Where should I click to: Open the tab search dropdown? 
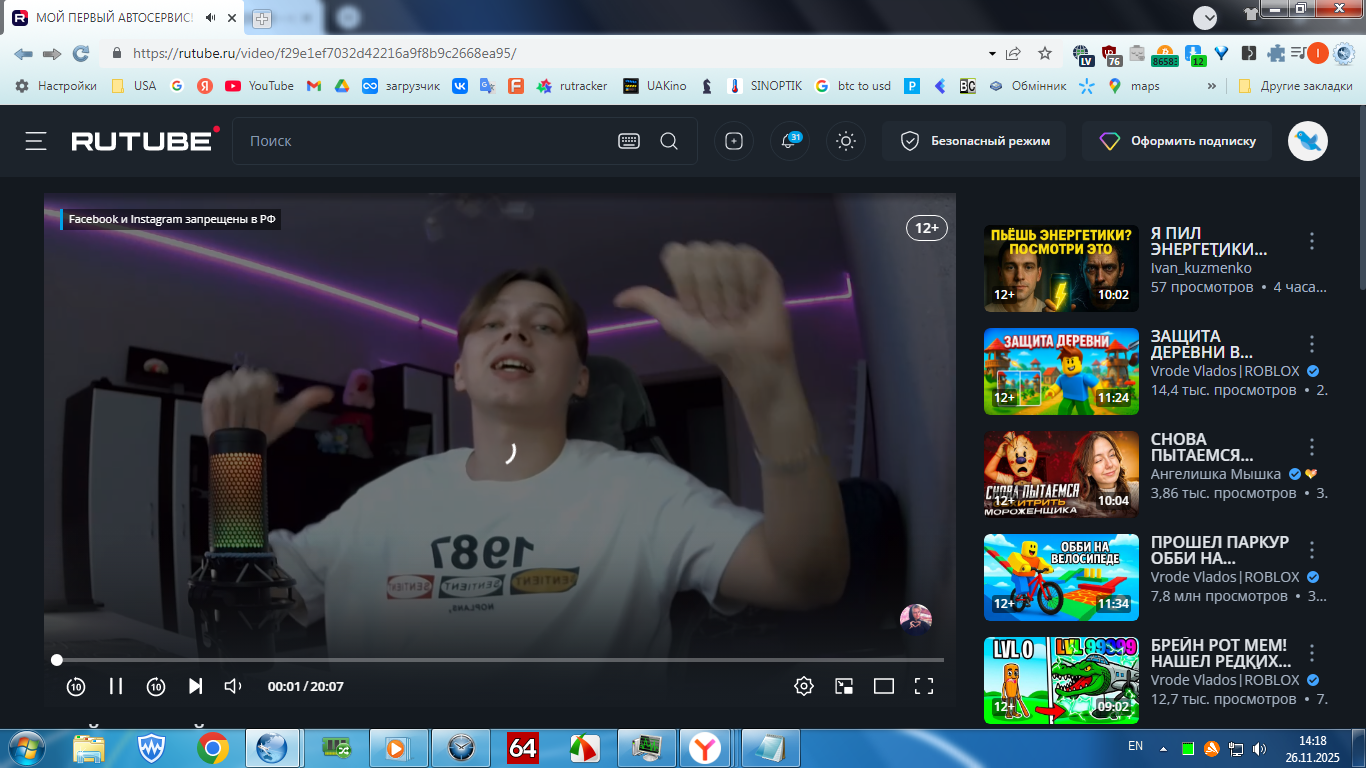coord(1205,17)
